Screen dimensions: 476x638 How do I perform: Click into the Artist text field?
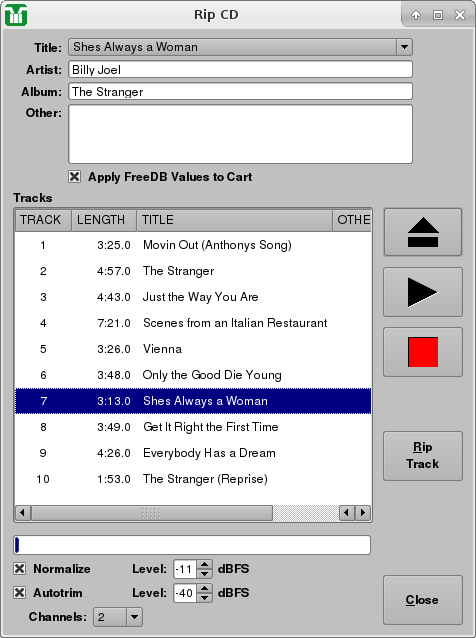point(240,70)
